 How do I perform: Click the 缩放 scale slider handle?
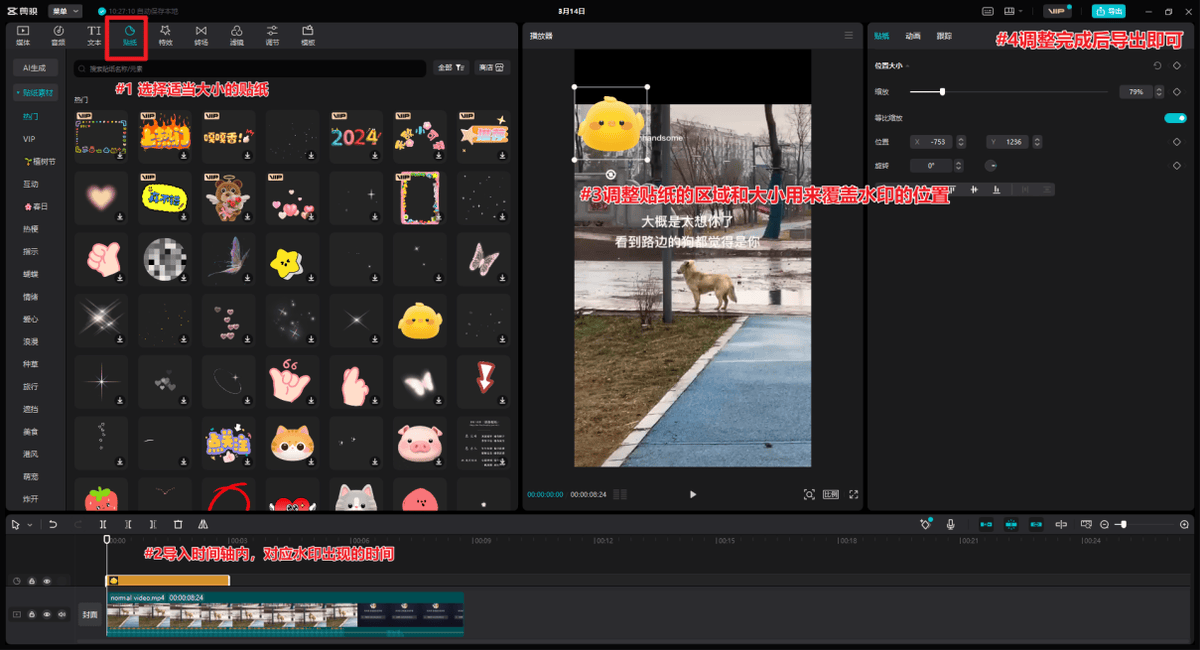942,92
